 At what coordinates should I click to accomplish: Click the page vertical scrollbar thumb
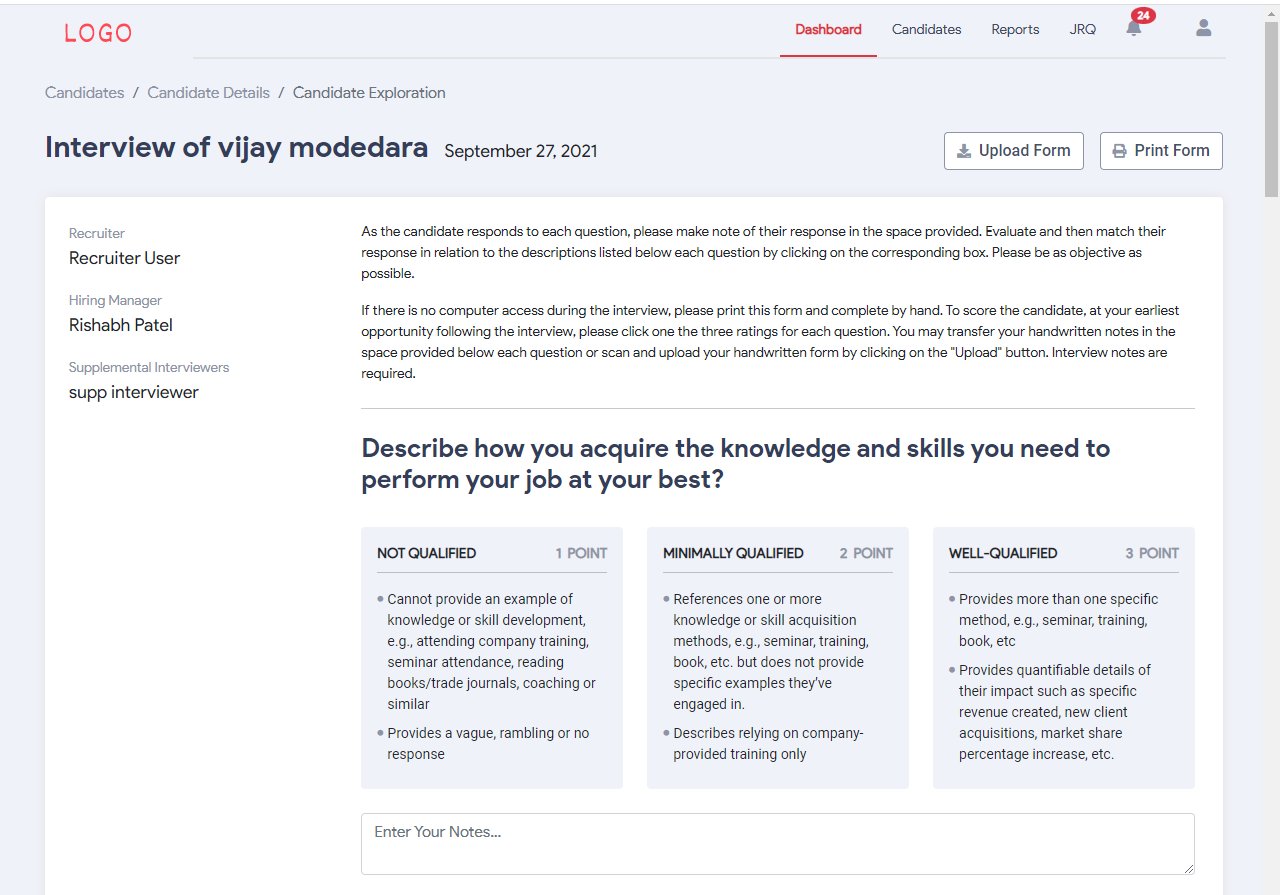(x=1271, y=110)
